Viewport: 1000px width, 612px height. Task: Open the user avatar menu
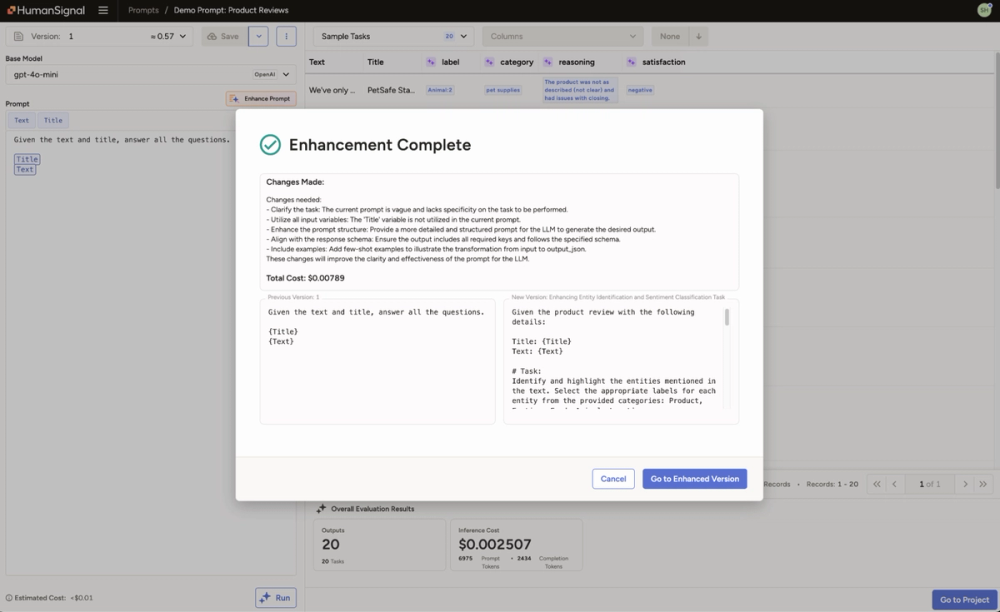[984, 10]
